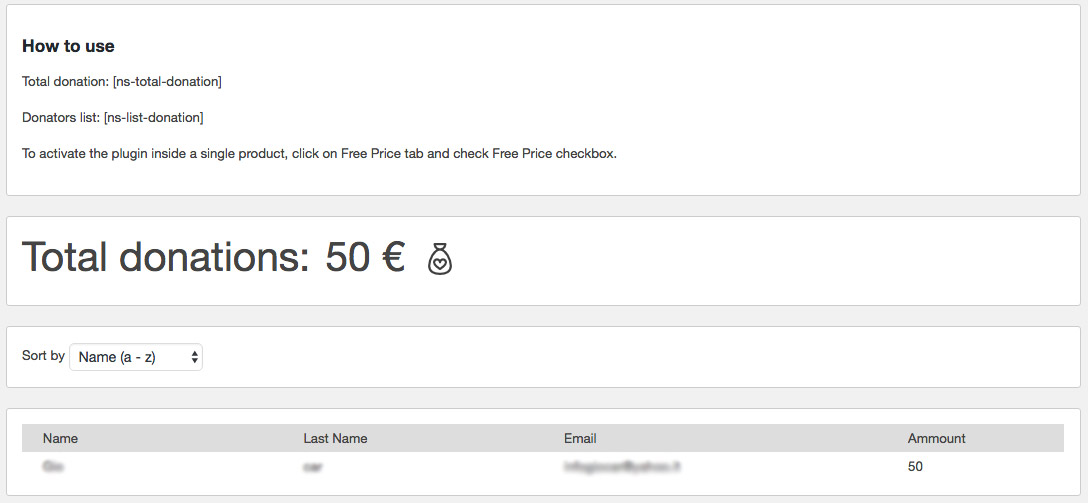1088x503 pixels.
Task: Open the Sort by dropdown
Action: (x=136, y=357)
